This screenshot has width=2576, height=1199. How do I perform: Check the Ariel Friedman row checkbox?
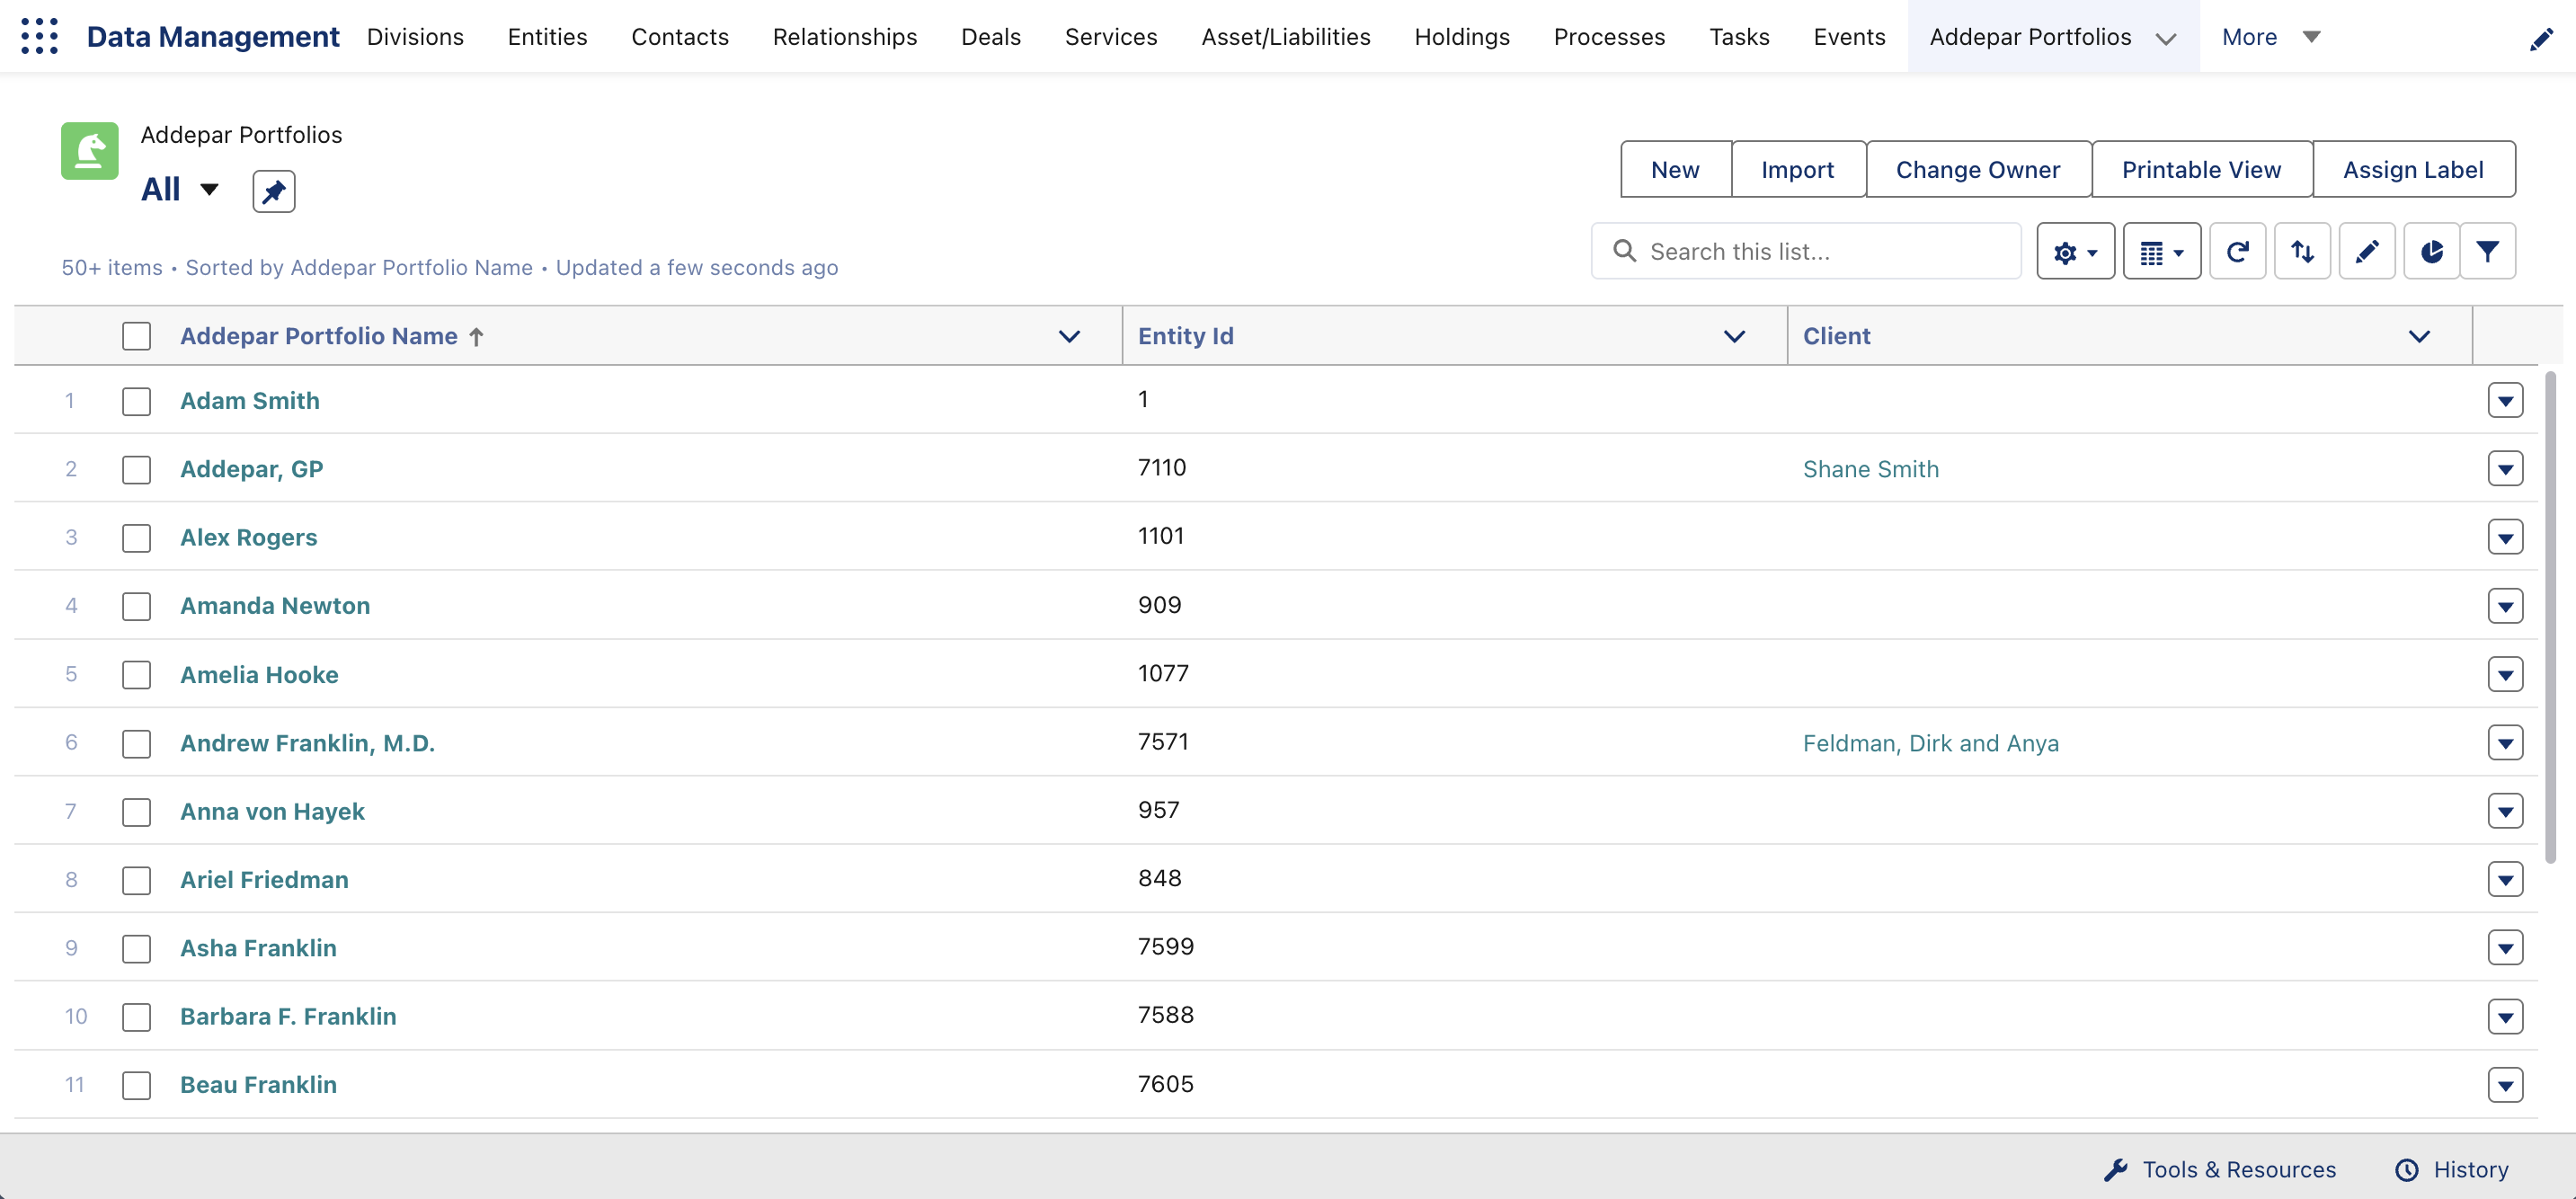(x=137, y=880)
